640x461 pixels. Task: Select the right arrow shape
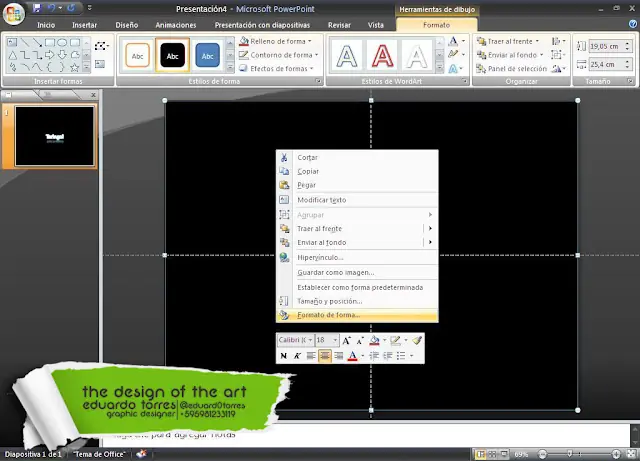pyautogui.click(x=49, y=55)
